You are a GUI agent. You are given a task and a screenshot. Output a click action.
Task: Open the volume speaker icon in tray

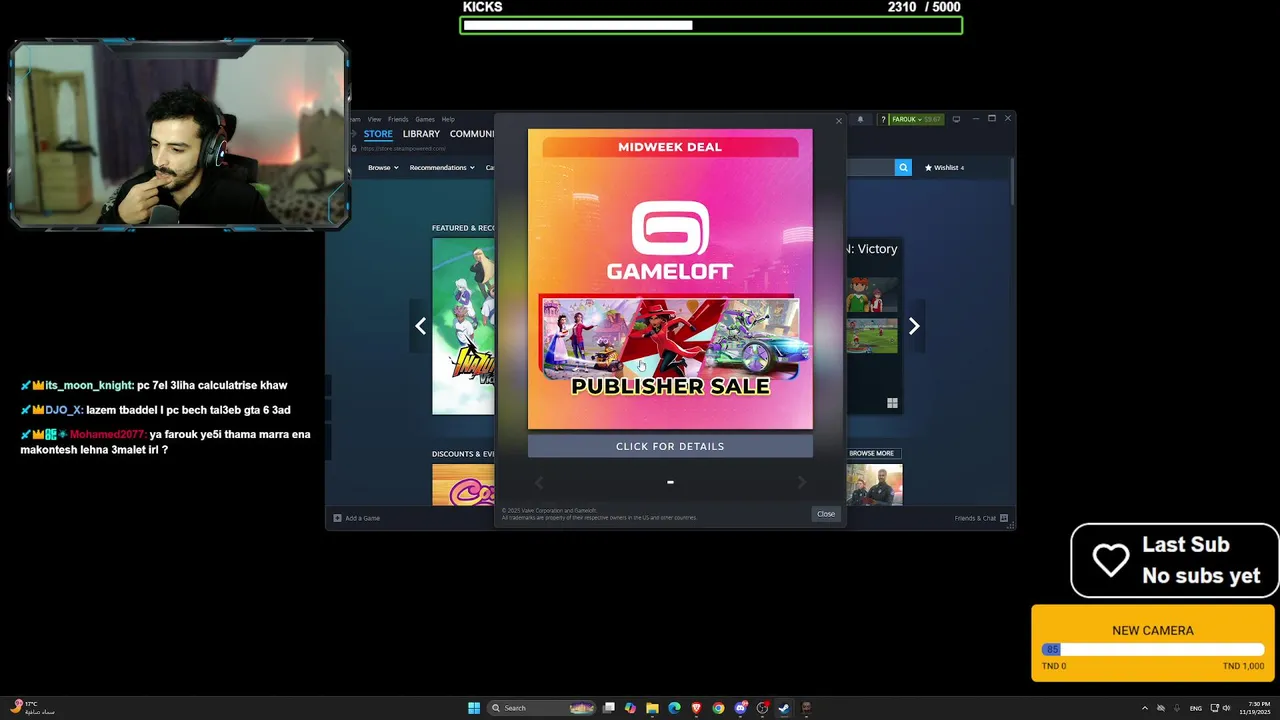point(1227,708)
